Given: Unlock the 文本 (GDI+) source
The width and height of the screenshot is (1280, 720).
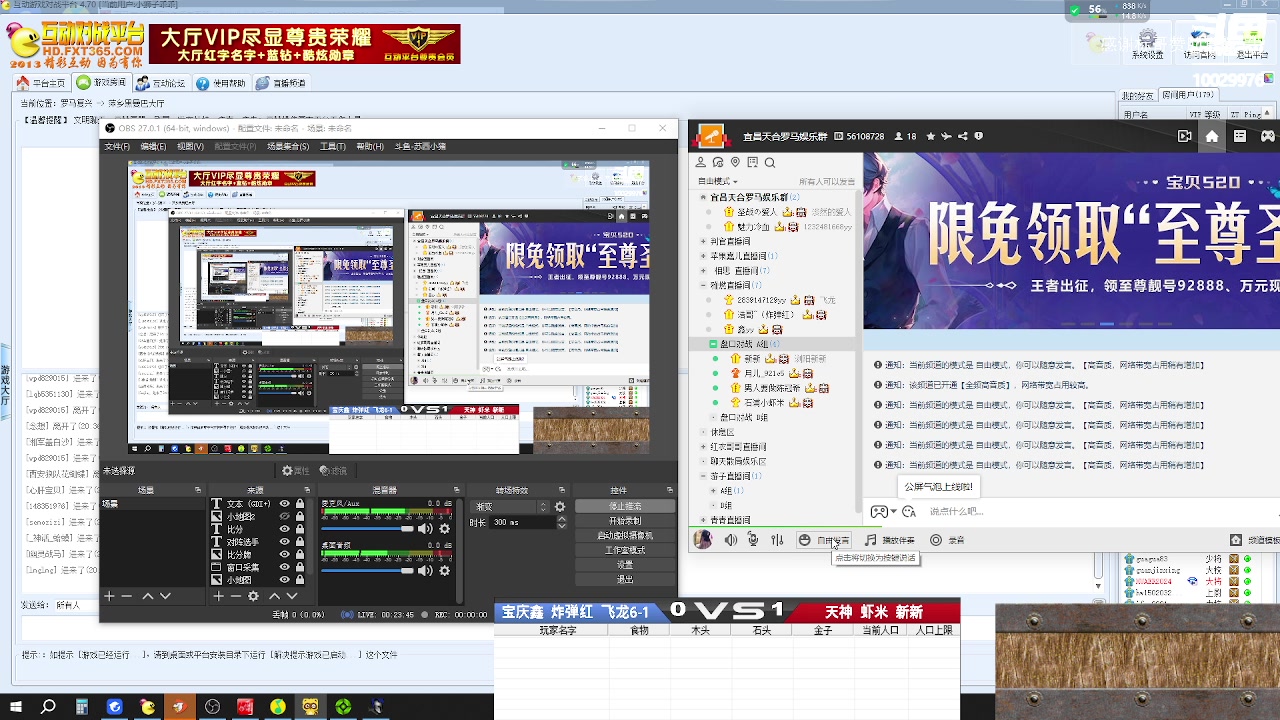Looking at the screenshot, I should tap(299, 504).
